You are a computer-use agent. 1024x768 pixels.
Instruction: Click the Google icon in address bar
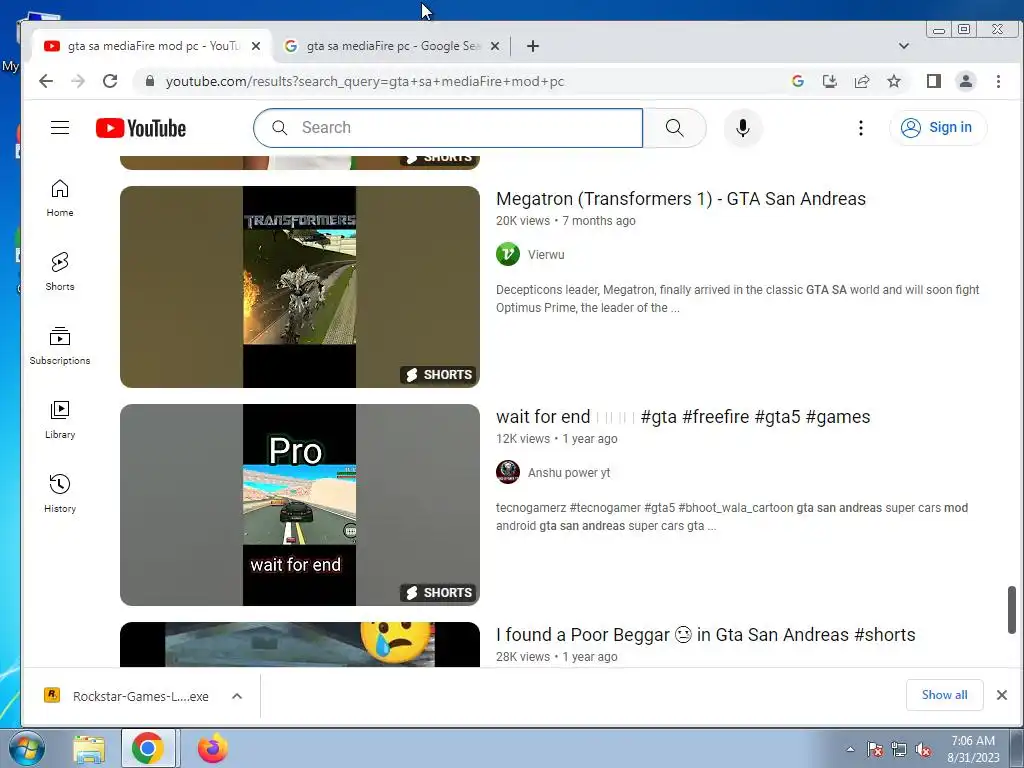pos(797,81)
